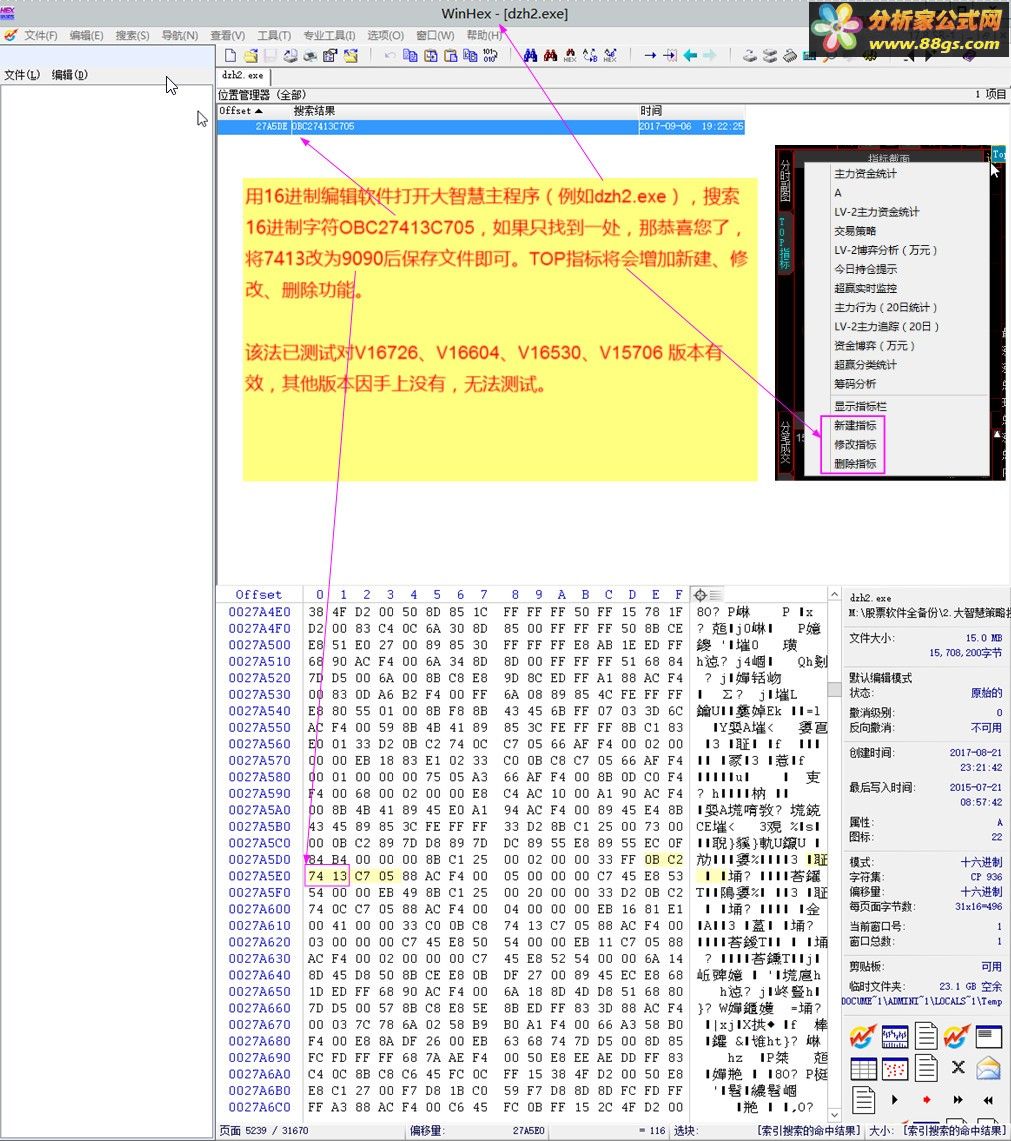Viewport: 1011px width, 1141px height.
Task: Open the 编辑(E) menu
Action: (87, 35)
